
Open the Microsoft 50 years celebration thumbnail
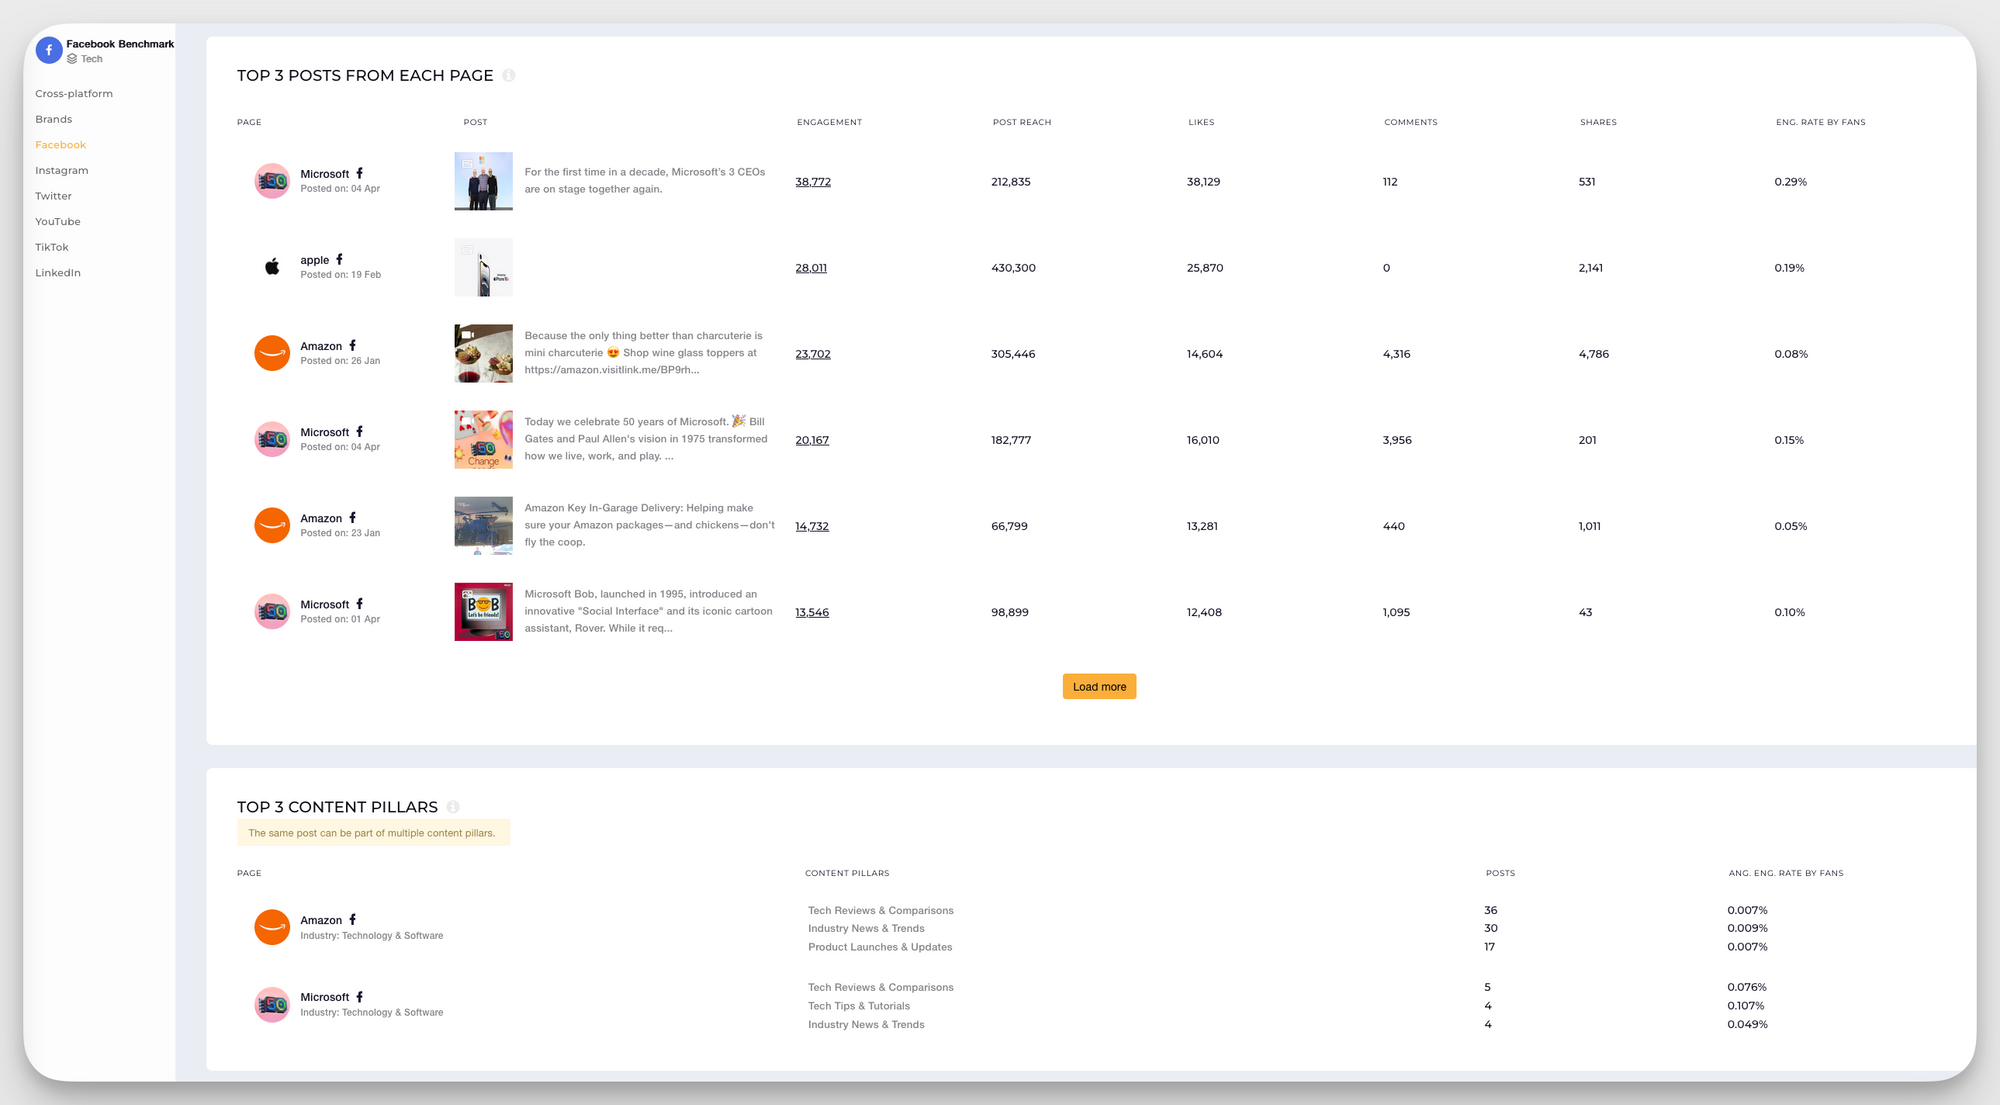click(x=484, y=439)
